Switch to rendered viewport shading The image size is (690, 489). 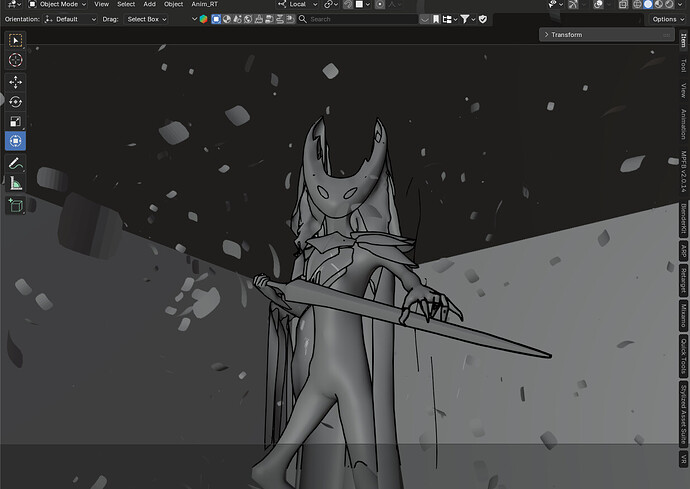pyautogui.click(x=669, y=4)
